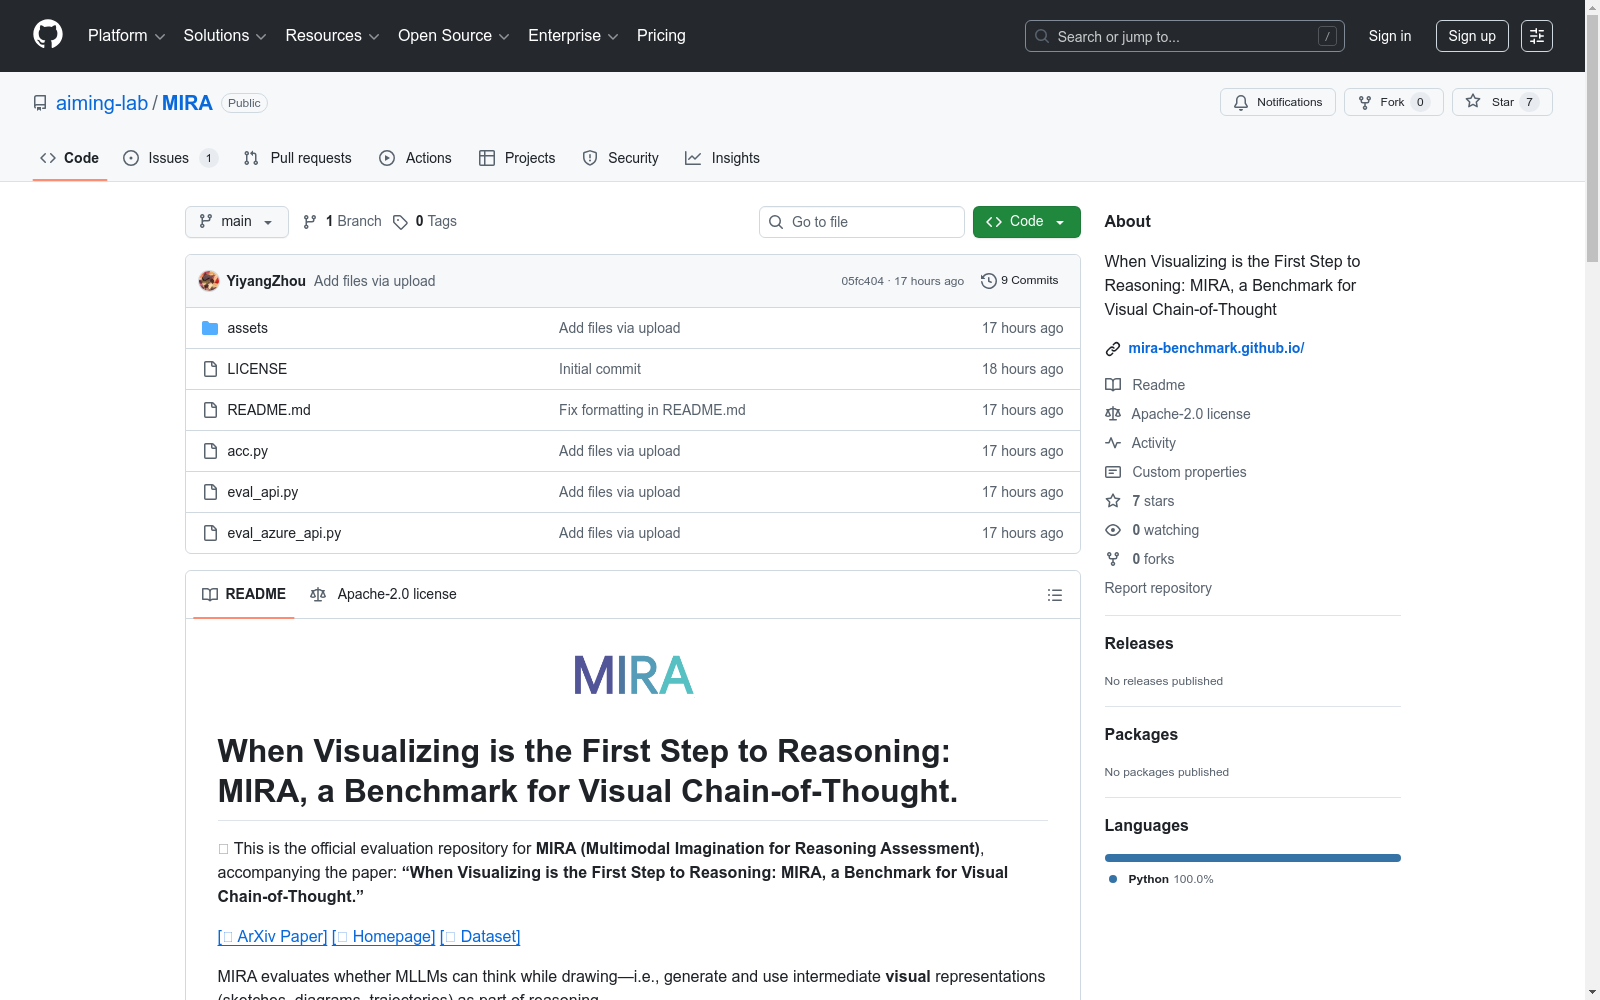Switch to the Projects tab
Screen dimensions: 1600x1000
(x=517, y=158)
